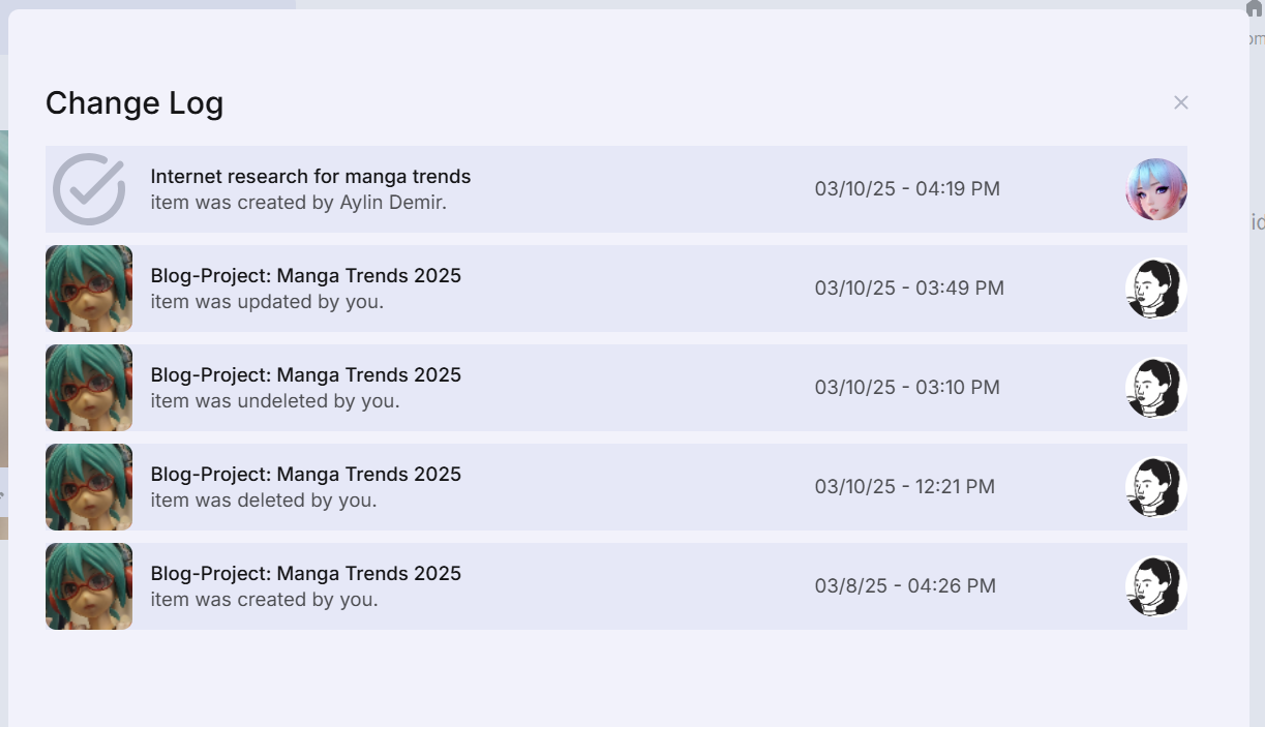Click your avatar beside the 04:26 PM timestamp
Viewport: 1266px width, 733px height.
pos(1154,586)
